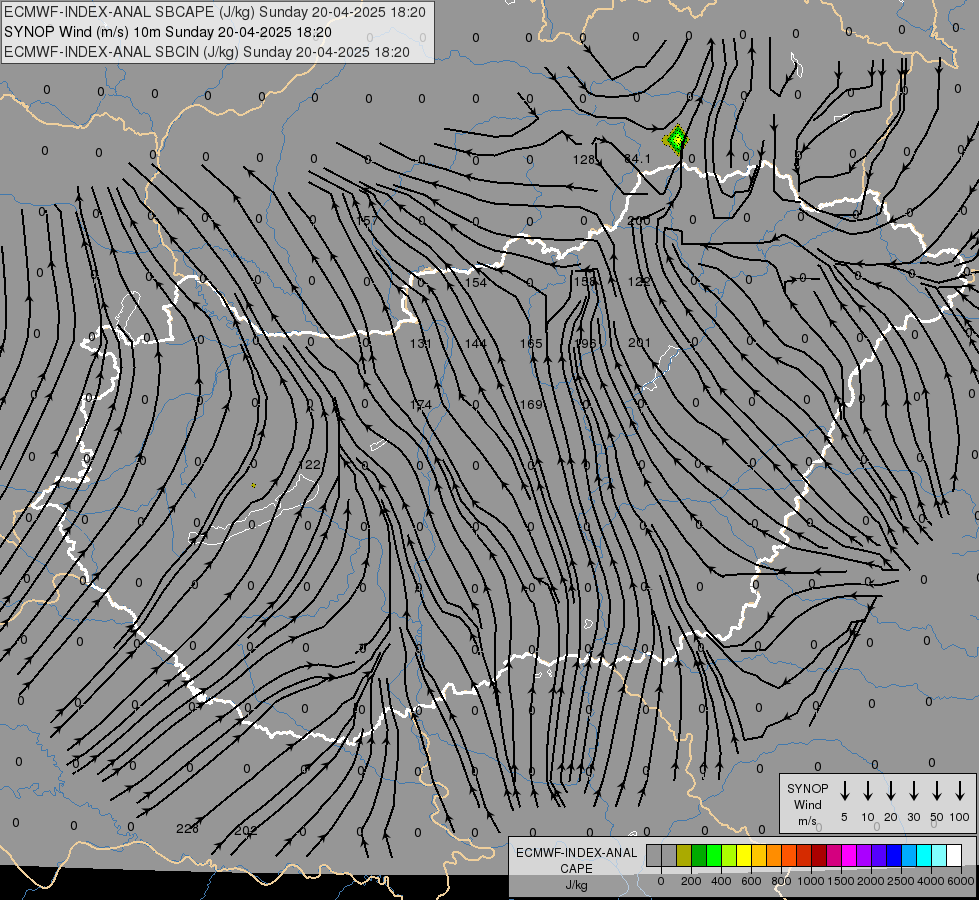979x900 pixels.
Task: Pick the pink swatch left of 1500
Action: pos(834,856)
